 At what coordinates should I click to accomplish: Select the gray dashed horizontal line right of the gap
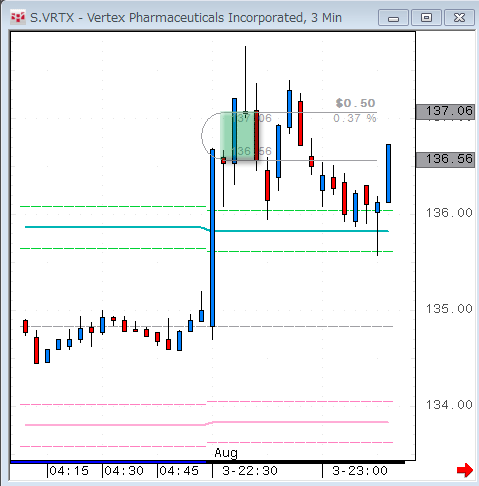[304, 326]
